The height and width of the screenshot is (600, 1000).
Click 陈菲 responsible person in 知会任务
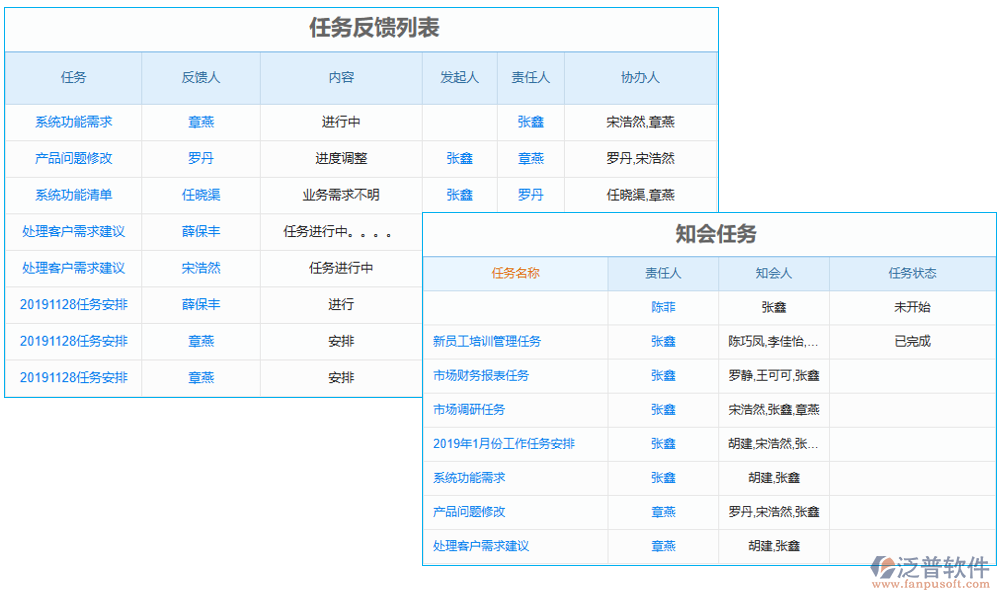663,308
